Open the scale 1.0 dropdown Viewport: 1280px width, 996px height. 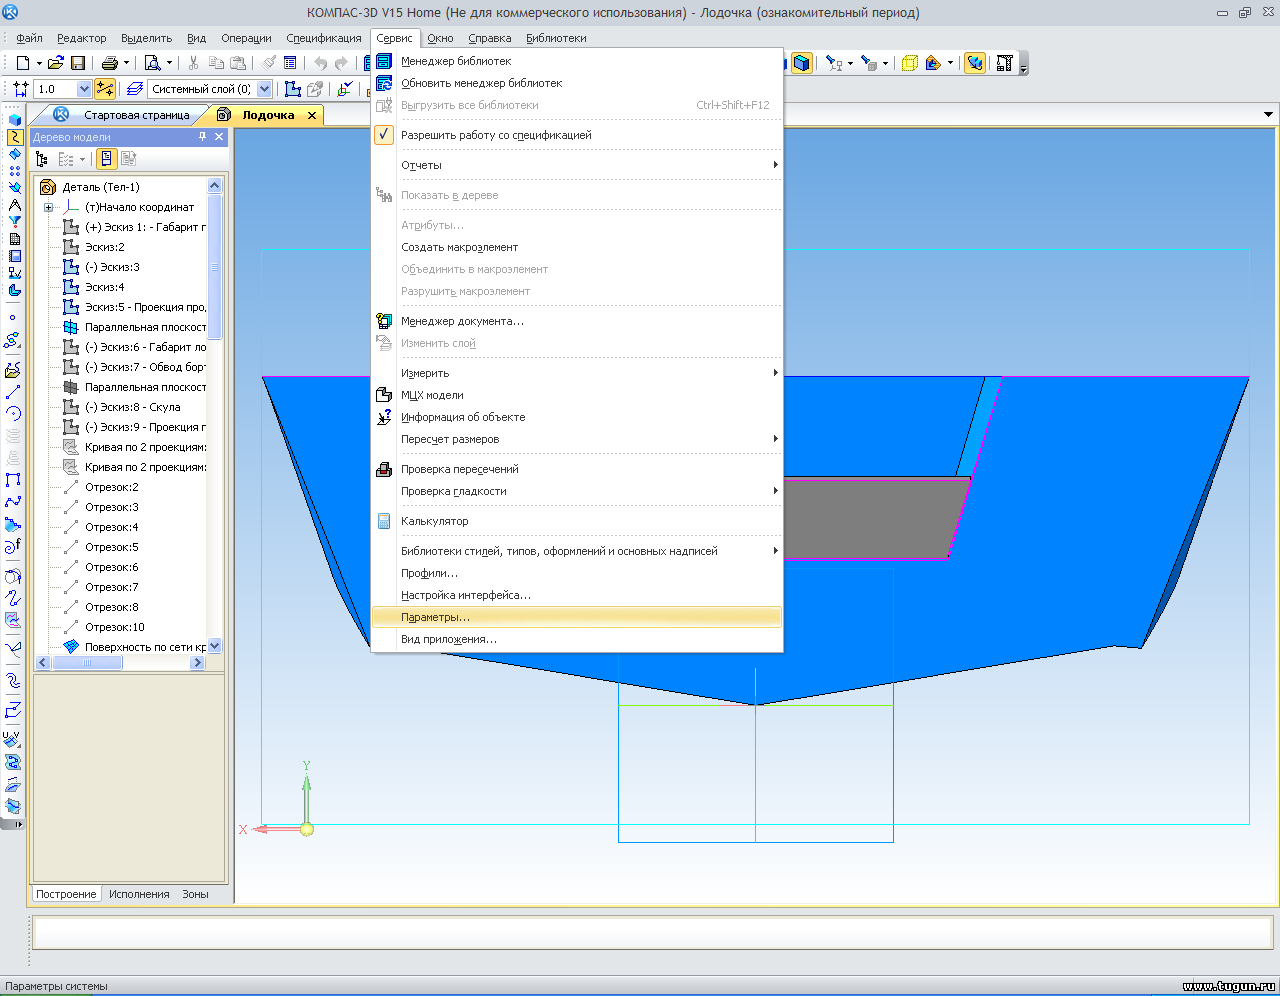[x=84, y=89]
